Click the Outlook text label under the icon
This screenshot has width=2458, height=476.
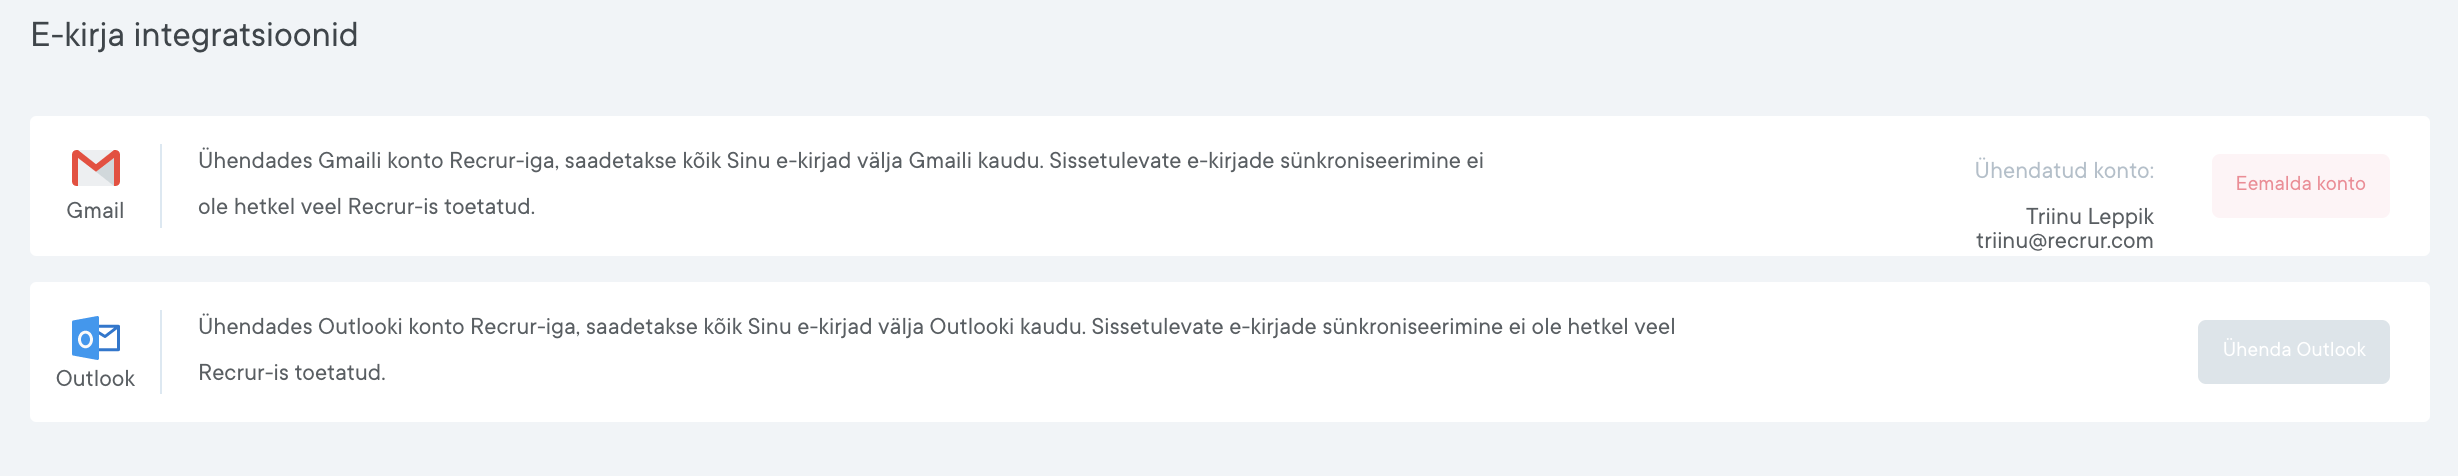[95, 379]
